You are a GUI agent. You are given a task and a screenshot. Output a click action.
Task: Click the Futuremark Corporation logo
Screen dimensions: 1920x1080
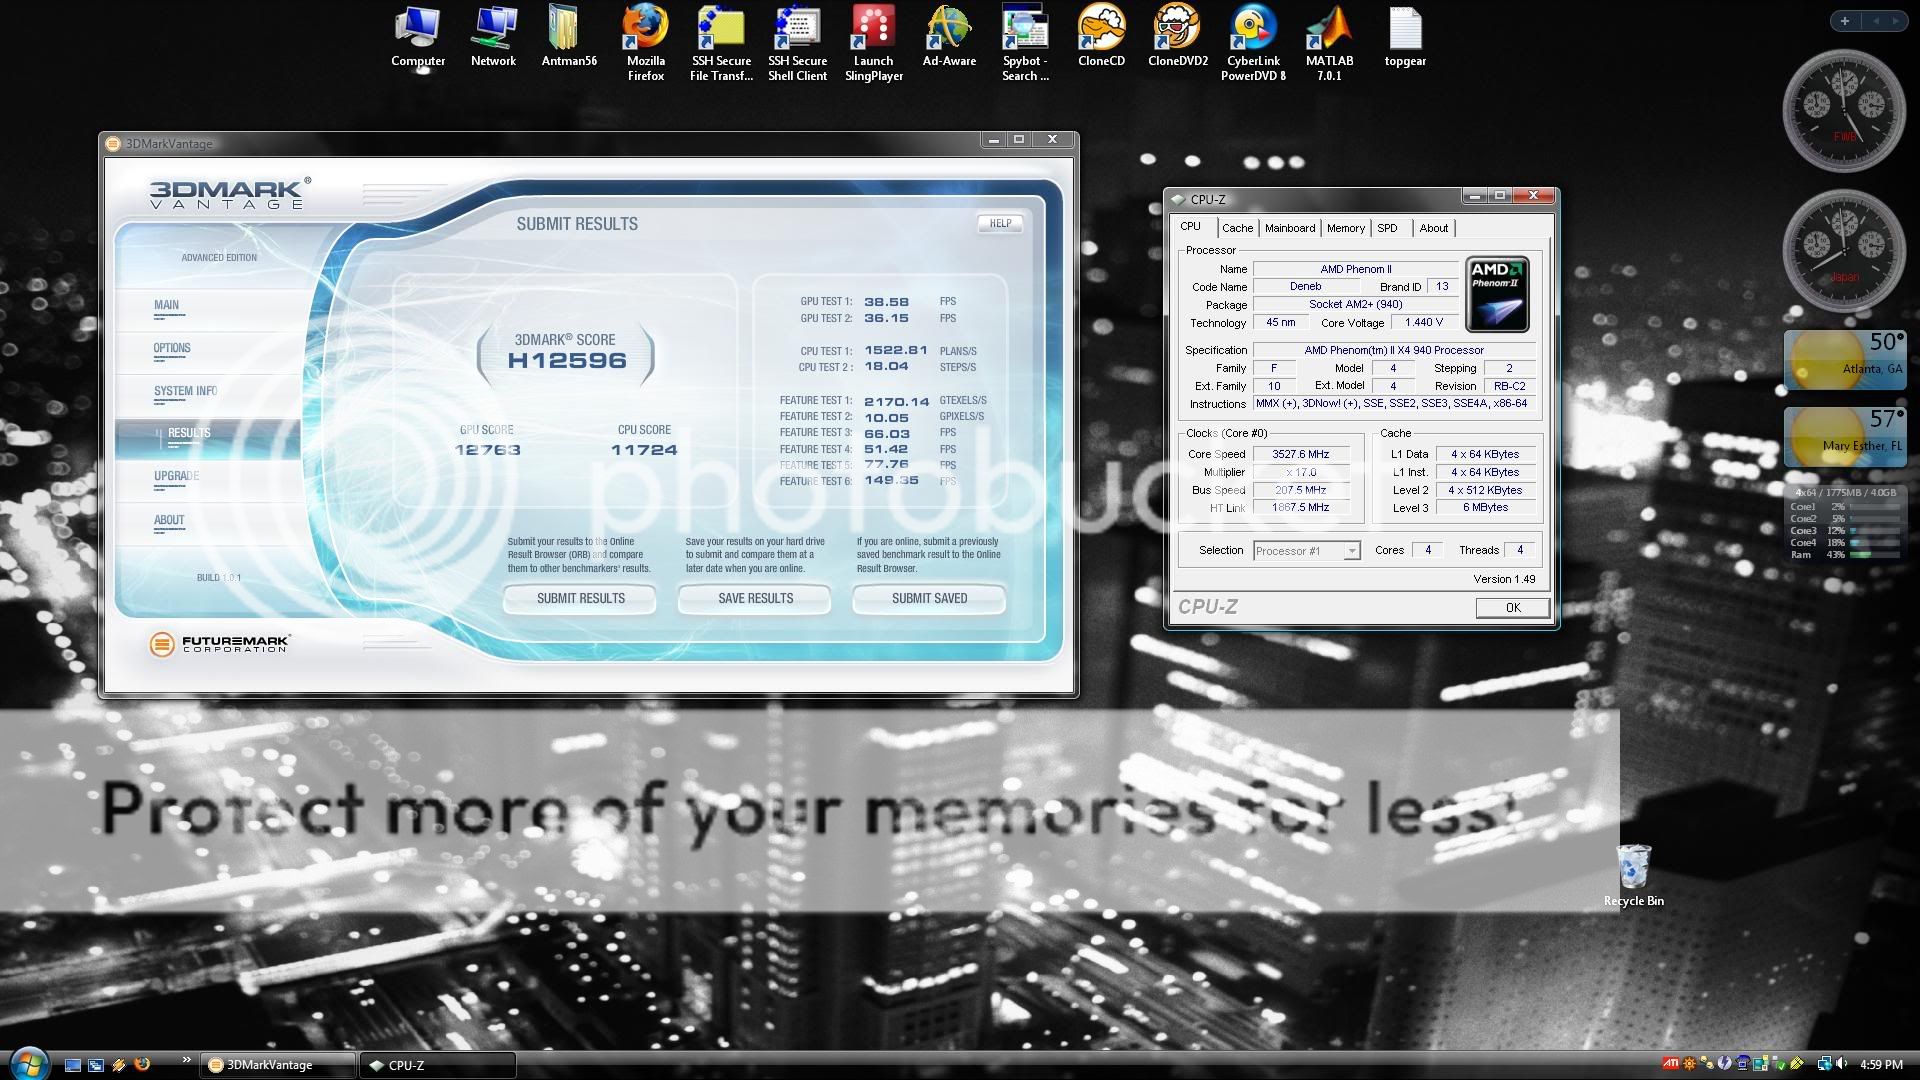pyautogui.click(x=220, y=644)
